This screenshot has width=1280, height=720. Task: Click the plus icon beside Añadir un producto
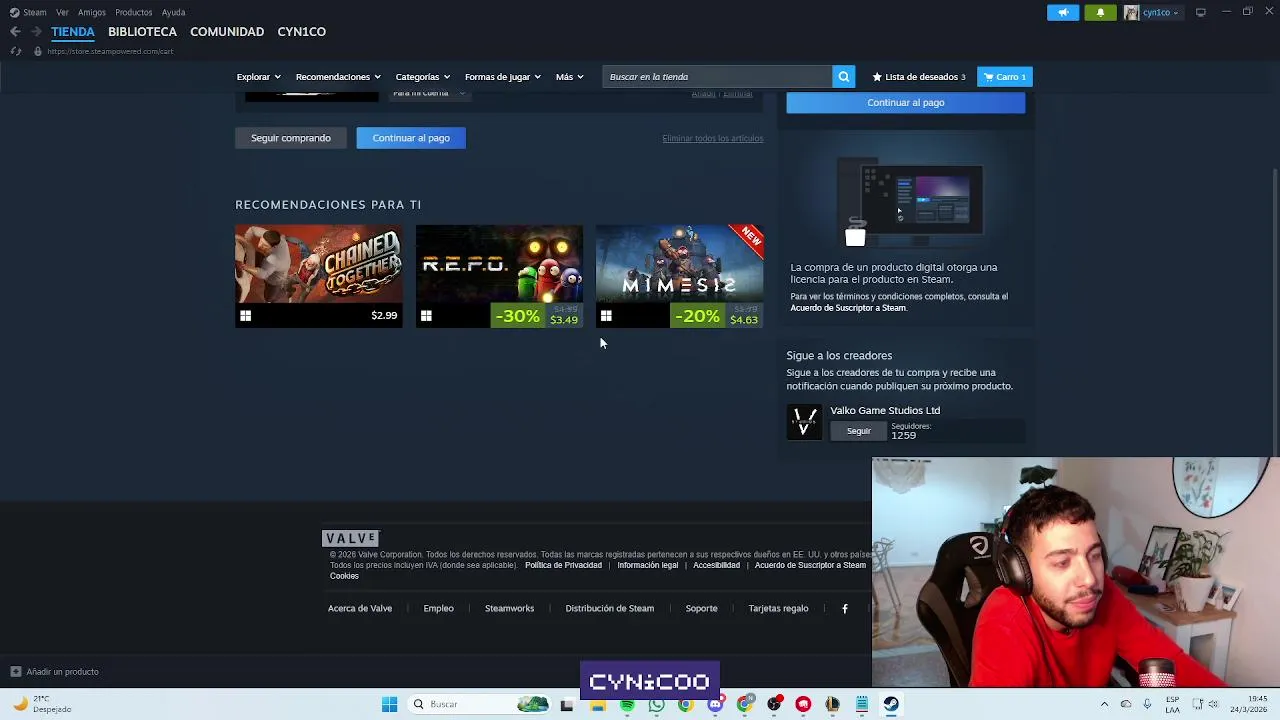(x=15, y=672)
